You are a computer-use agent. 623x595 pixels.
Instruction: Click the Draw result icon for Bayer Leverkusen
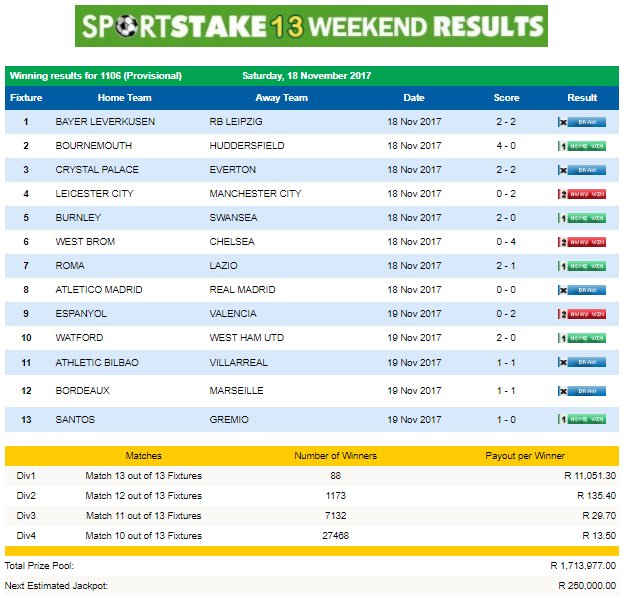(582, 122)
